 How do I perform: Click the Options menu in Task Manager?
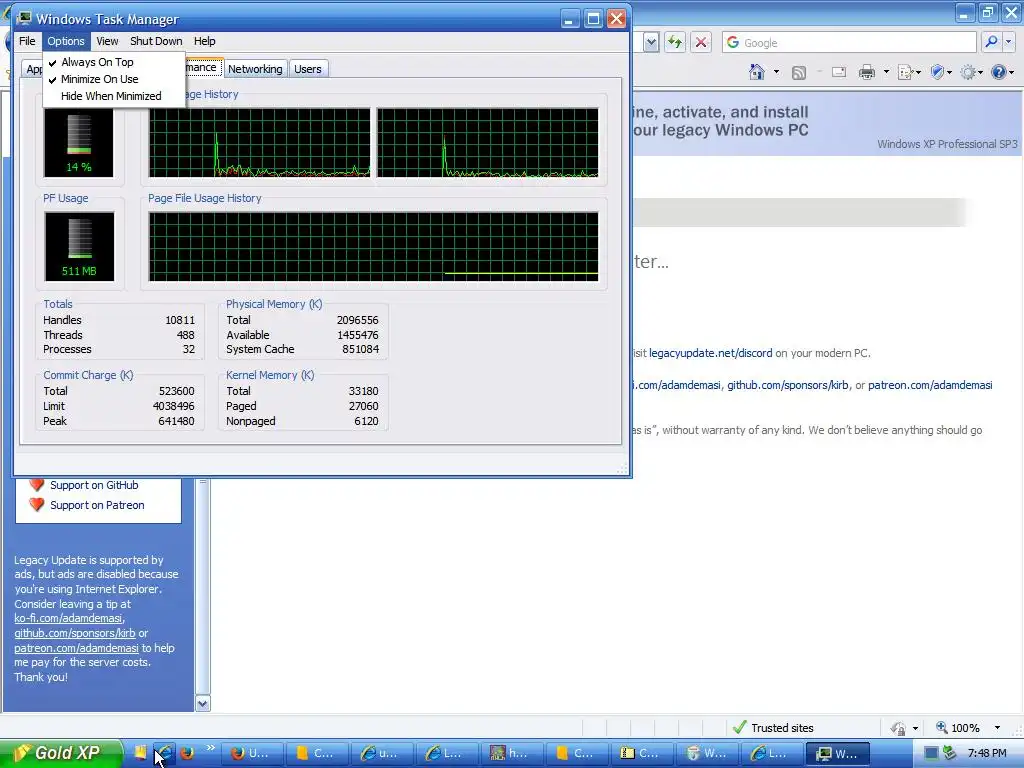click(66, 41)
